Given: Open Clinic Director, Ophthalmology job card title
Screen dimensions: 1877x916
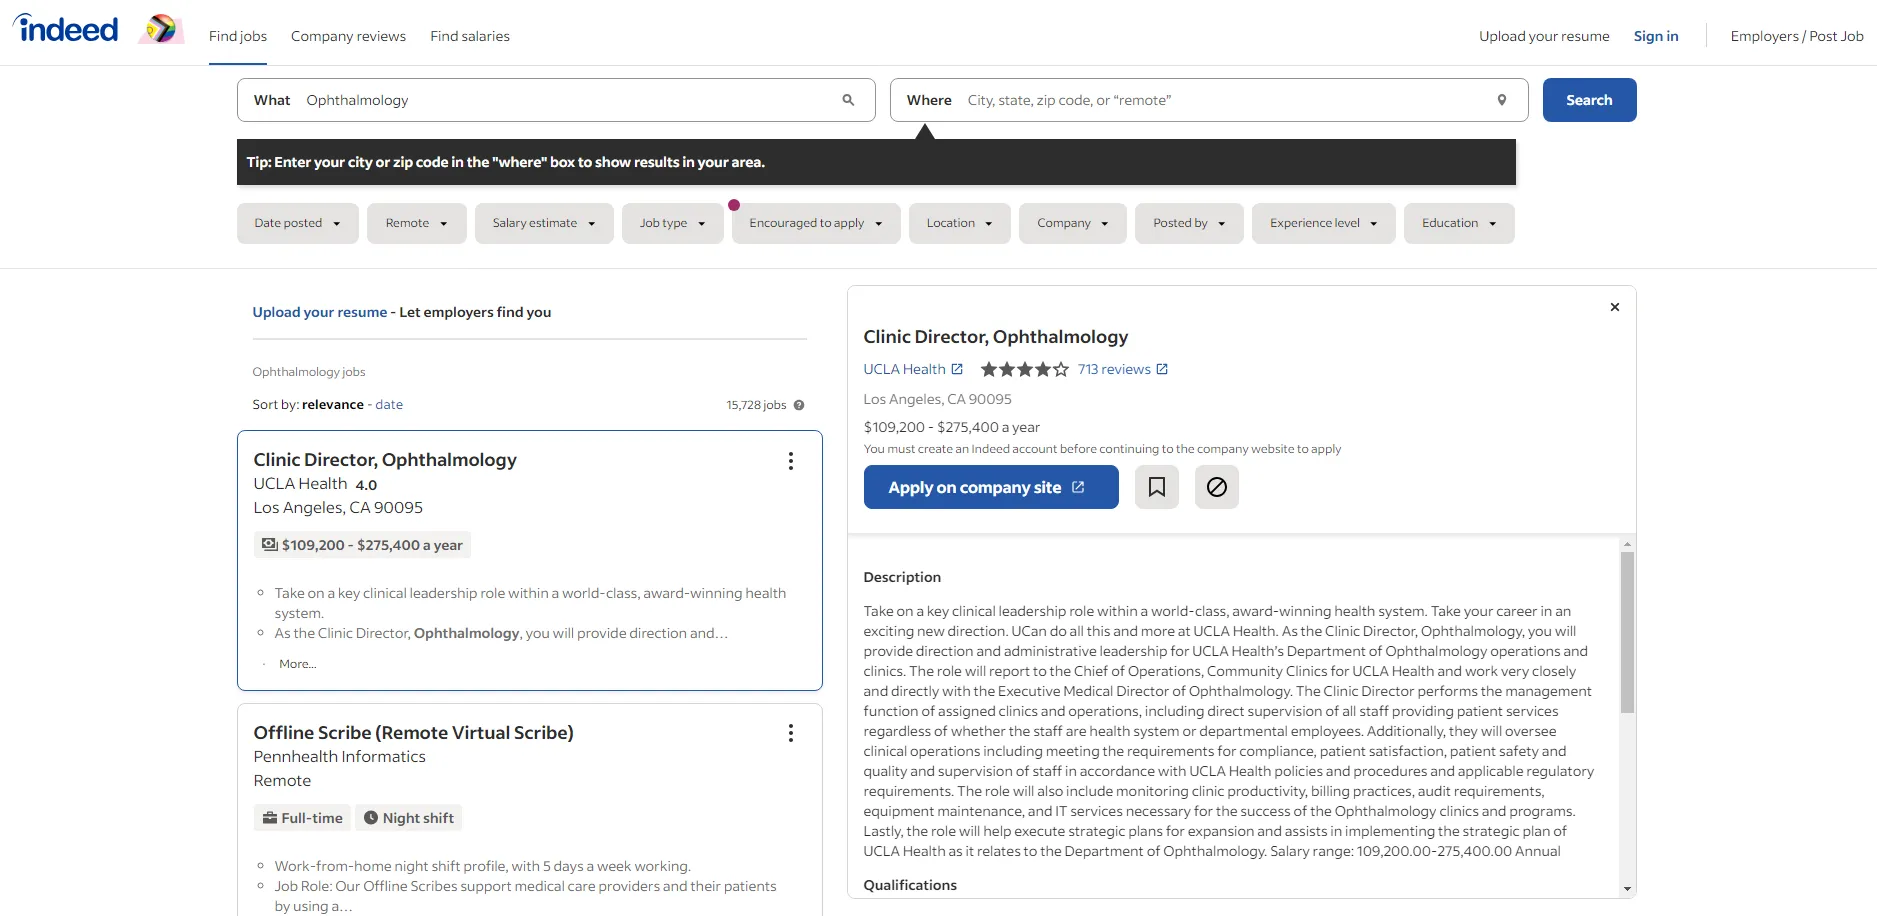Looking at the screenshot, I should click(385, 460).
